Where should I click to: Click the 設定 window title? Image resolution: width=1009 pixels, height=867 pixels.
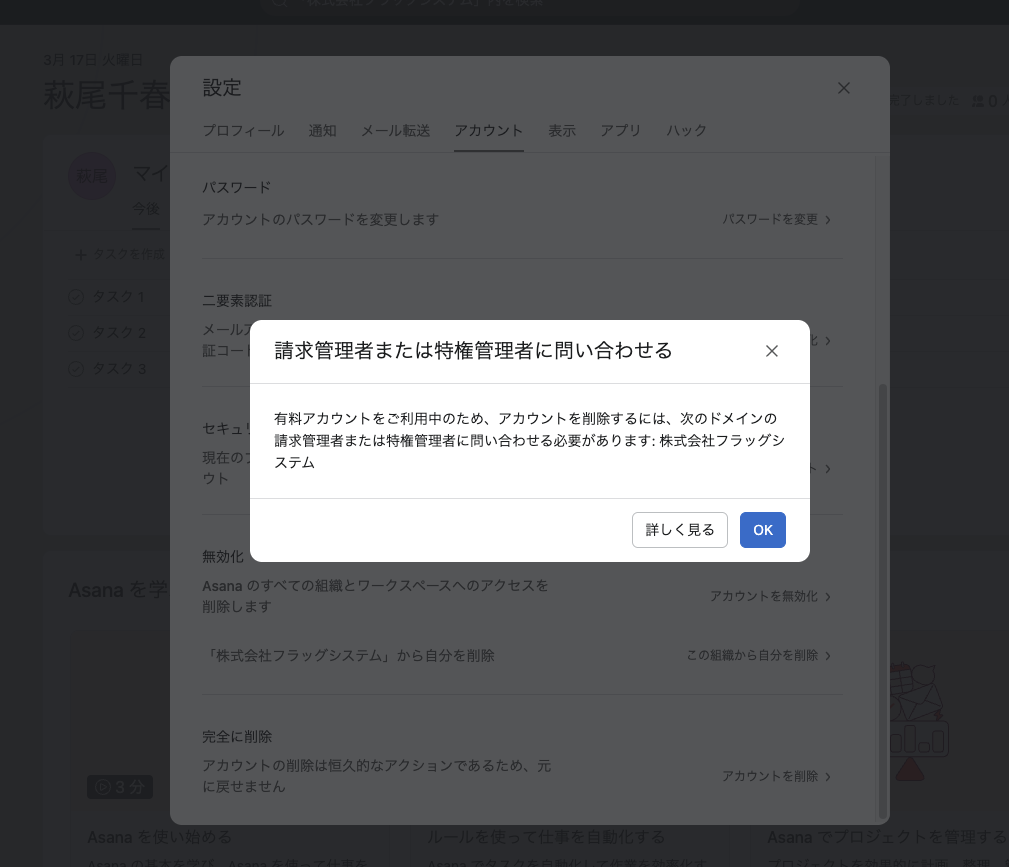pyautogui.click(x=222, y=88)
